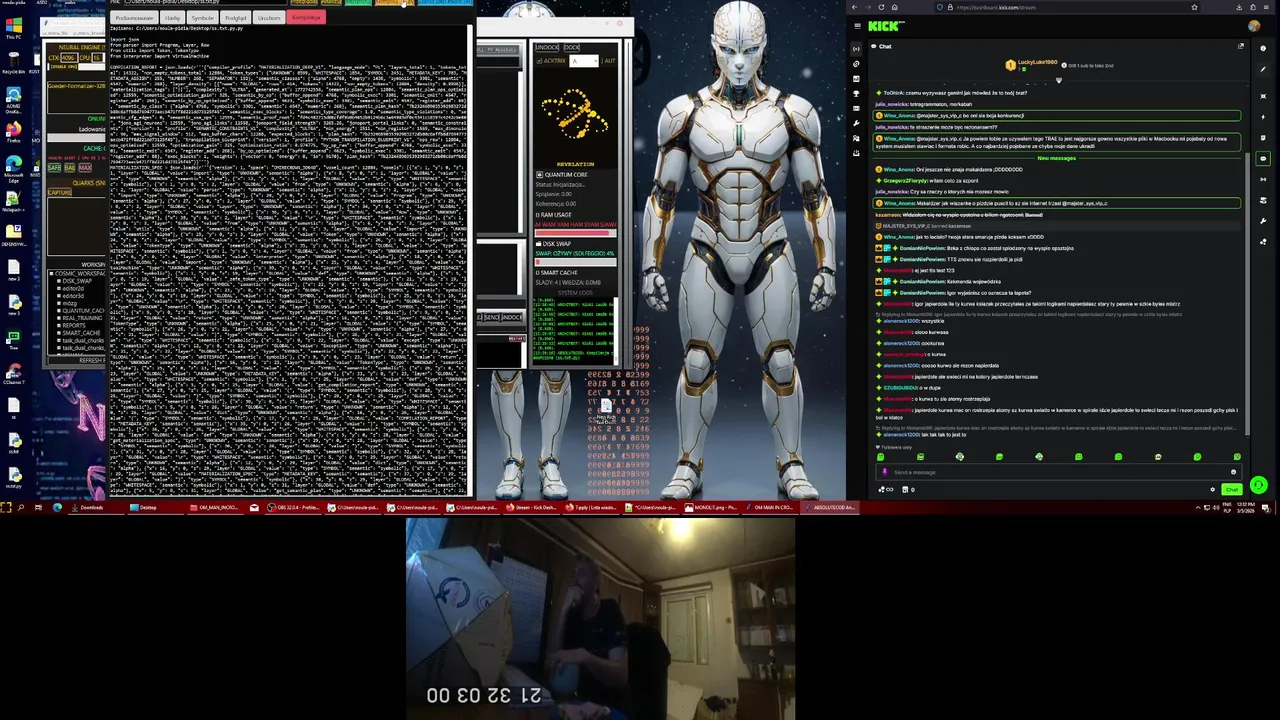Click the SAFE mode button
Image resolution: width=1280 pixels, height=720 pixels.
pos(54,167)
